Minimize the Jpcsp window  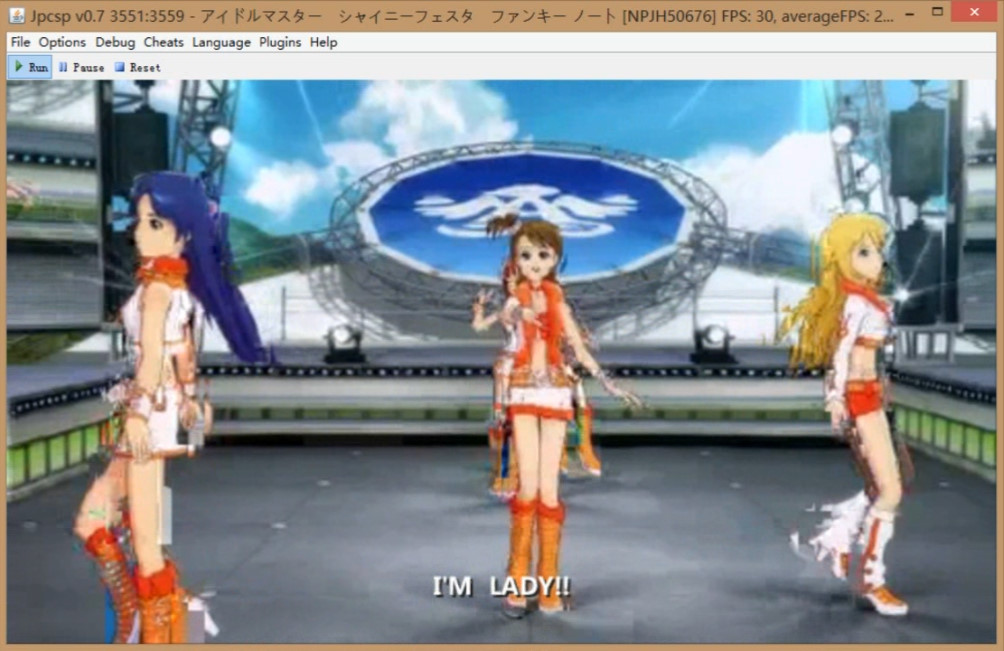pyautogui.click(x=910, y=14)
